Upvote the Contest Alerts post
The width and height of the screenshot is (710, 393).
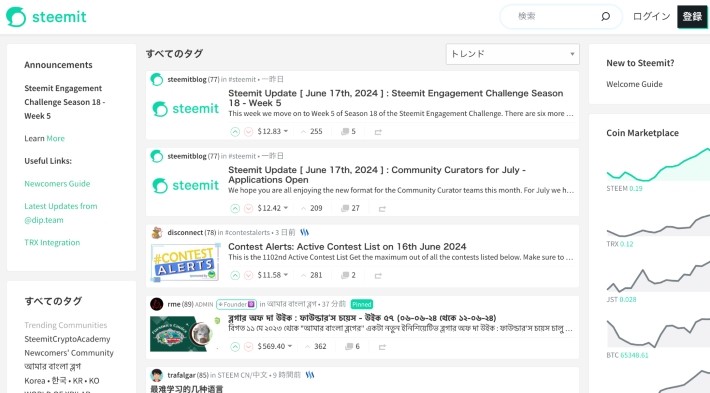[235, 275]
